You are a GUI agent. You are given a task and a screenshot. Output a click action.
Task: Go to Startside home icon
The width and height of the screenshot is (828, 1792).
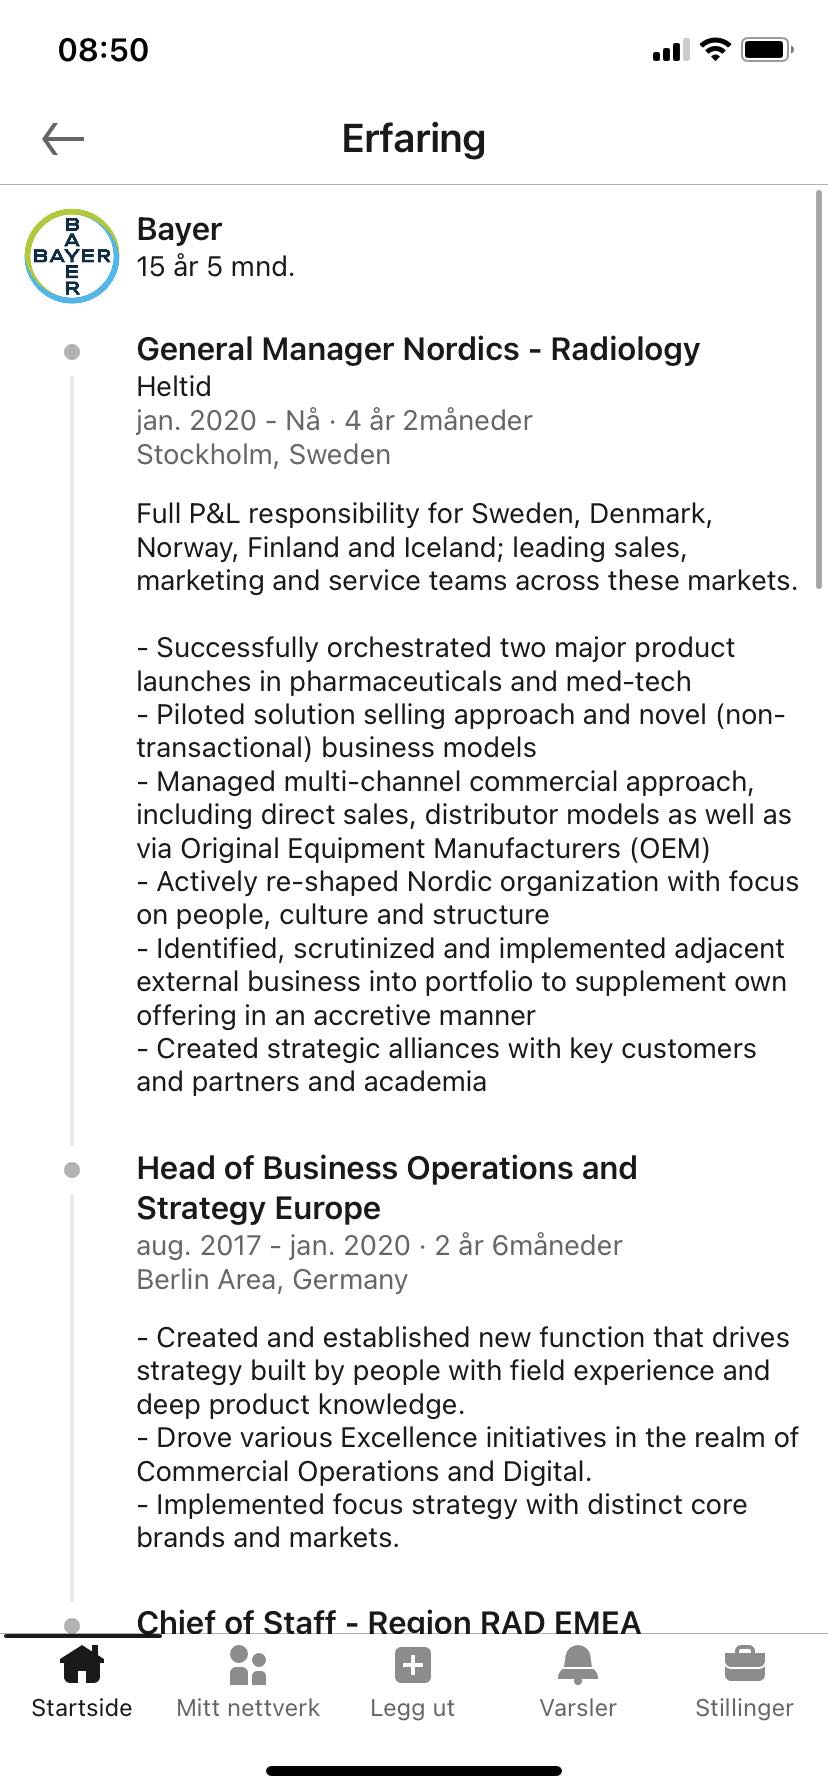[x=82, y=1665]
